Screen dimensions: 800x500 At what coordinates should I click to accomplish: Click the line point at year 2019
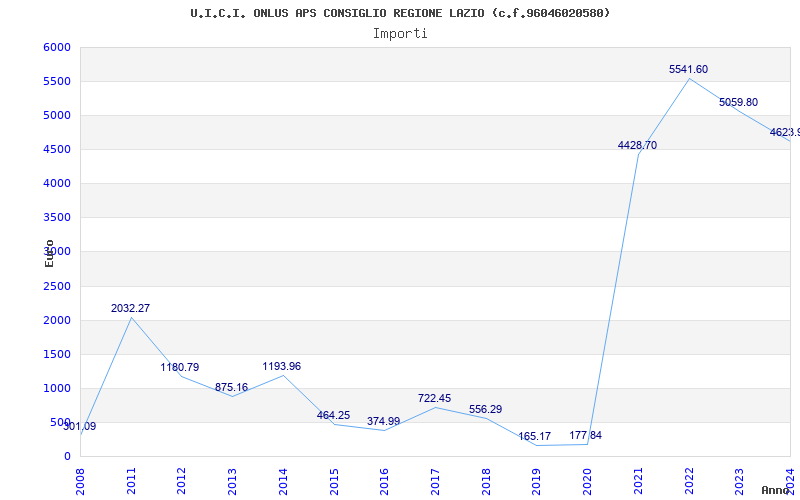coord(536,445)
